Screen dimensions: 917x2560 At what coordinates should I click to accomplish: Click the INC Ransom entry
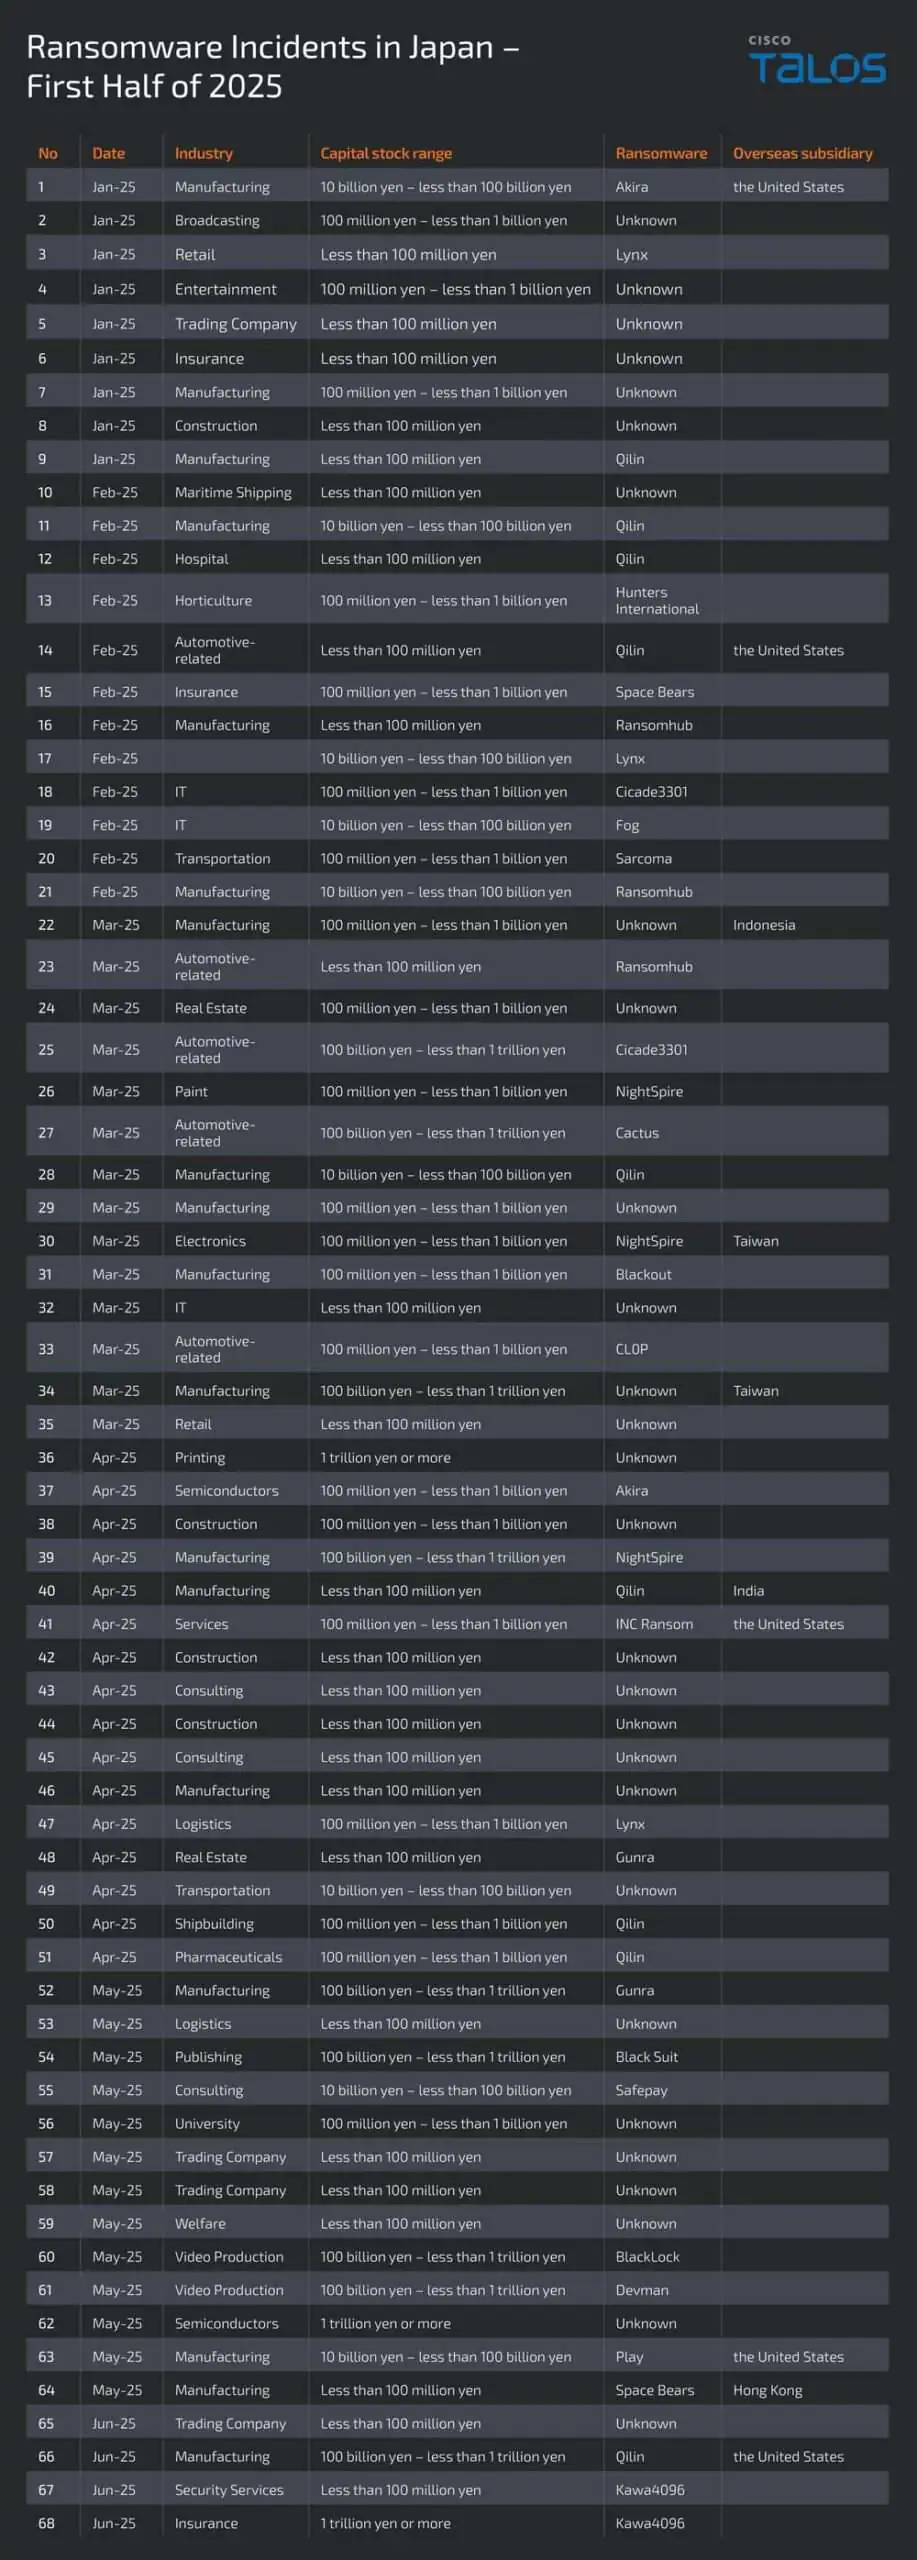coord(654,1624)
